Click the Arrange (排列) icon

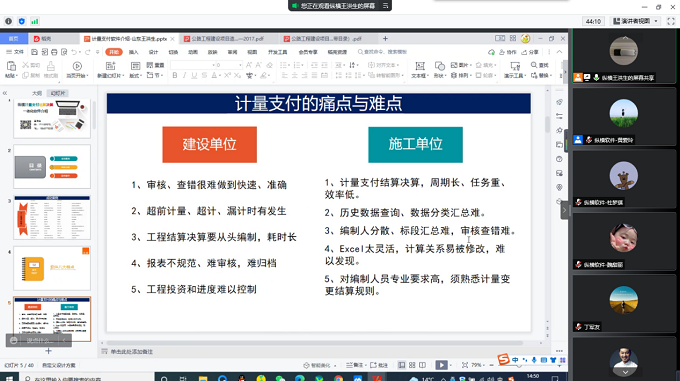pyautogui.click(x=454, y=75)
